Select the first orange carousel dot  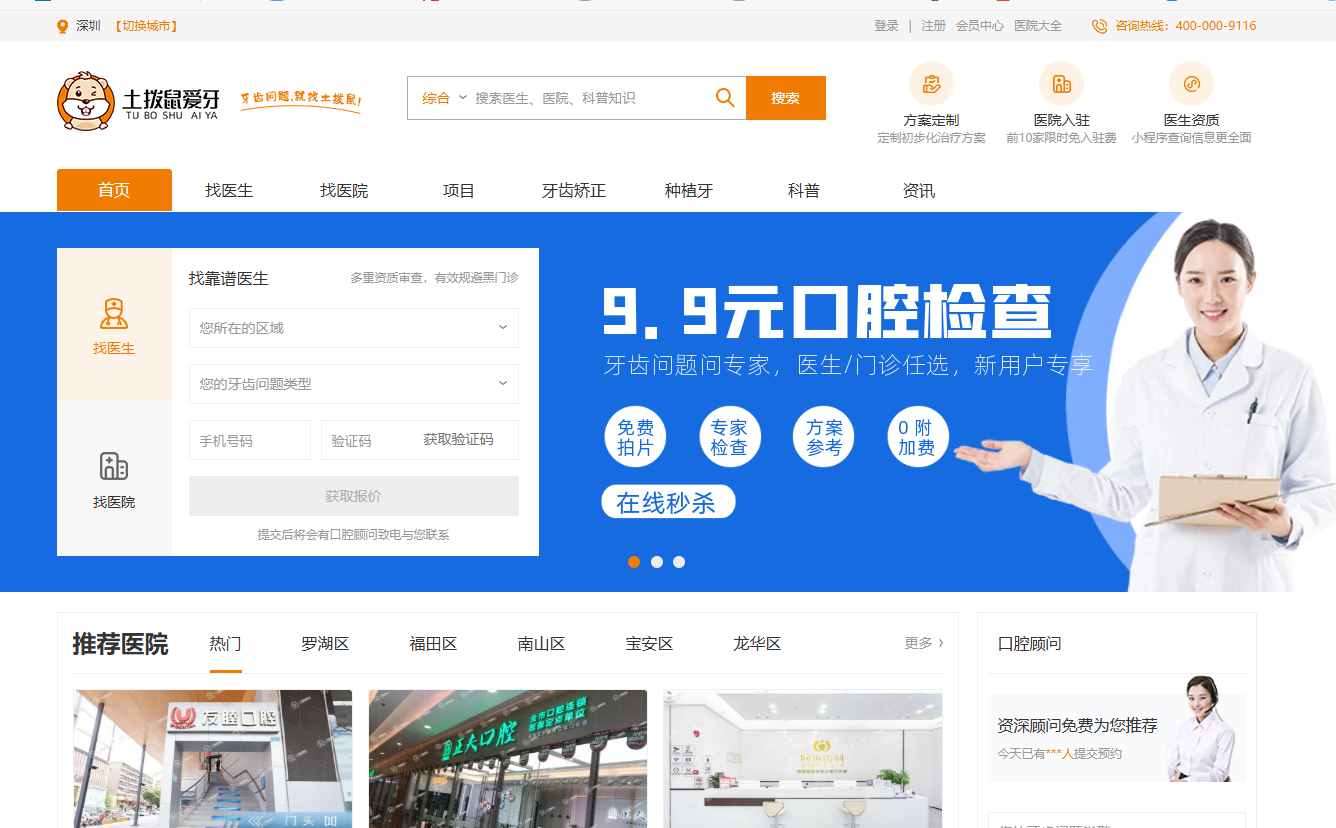point(634,562)
